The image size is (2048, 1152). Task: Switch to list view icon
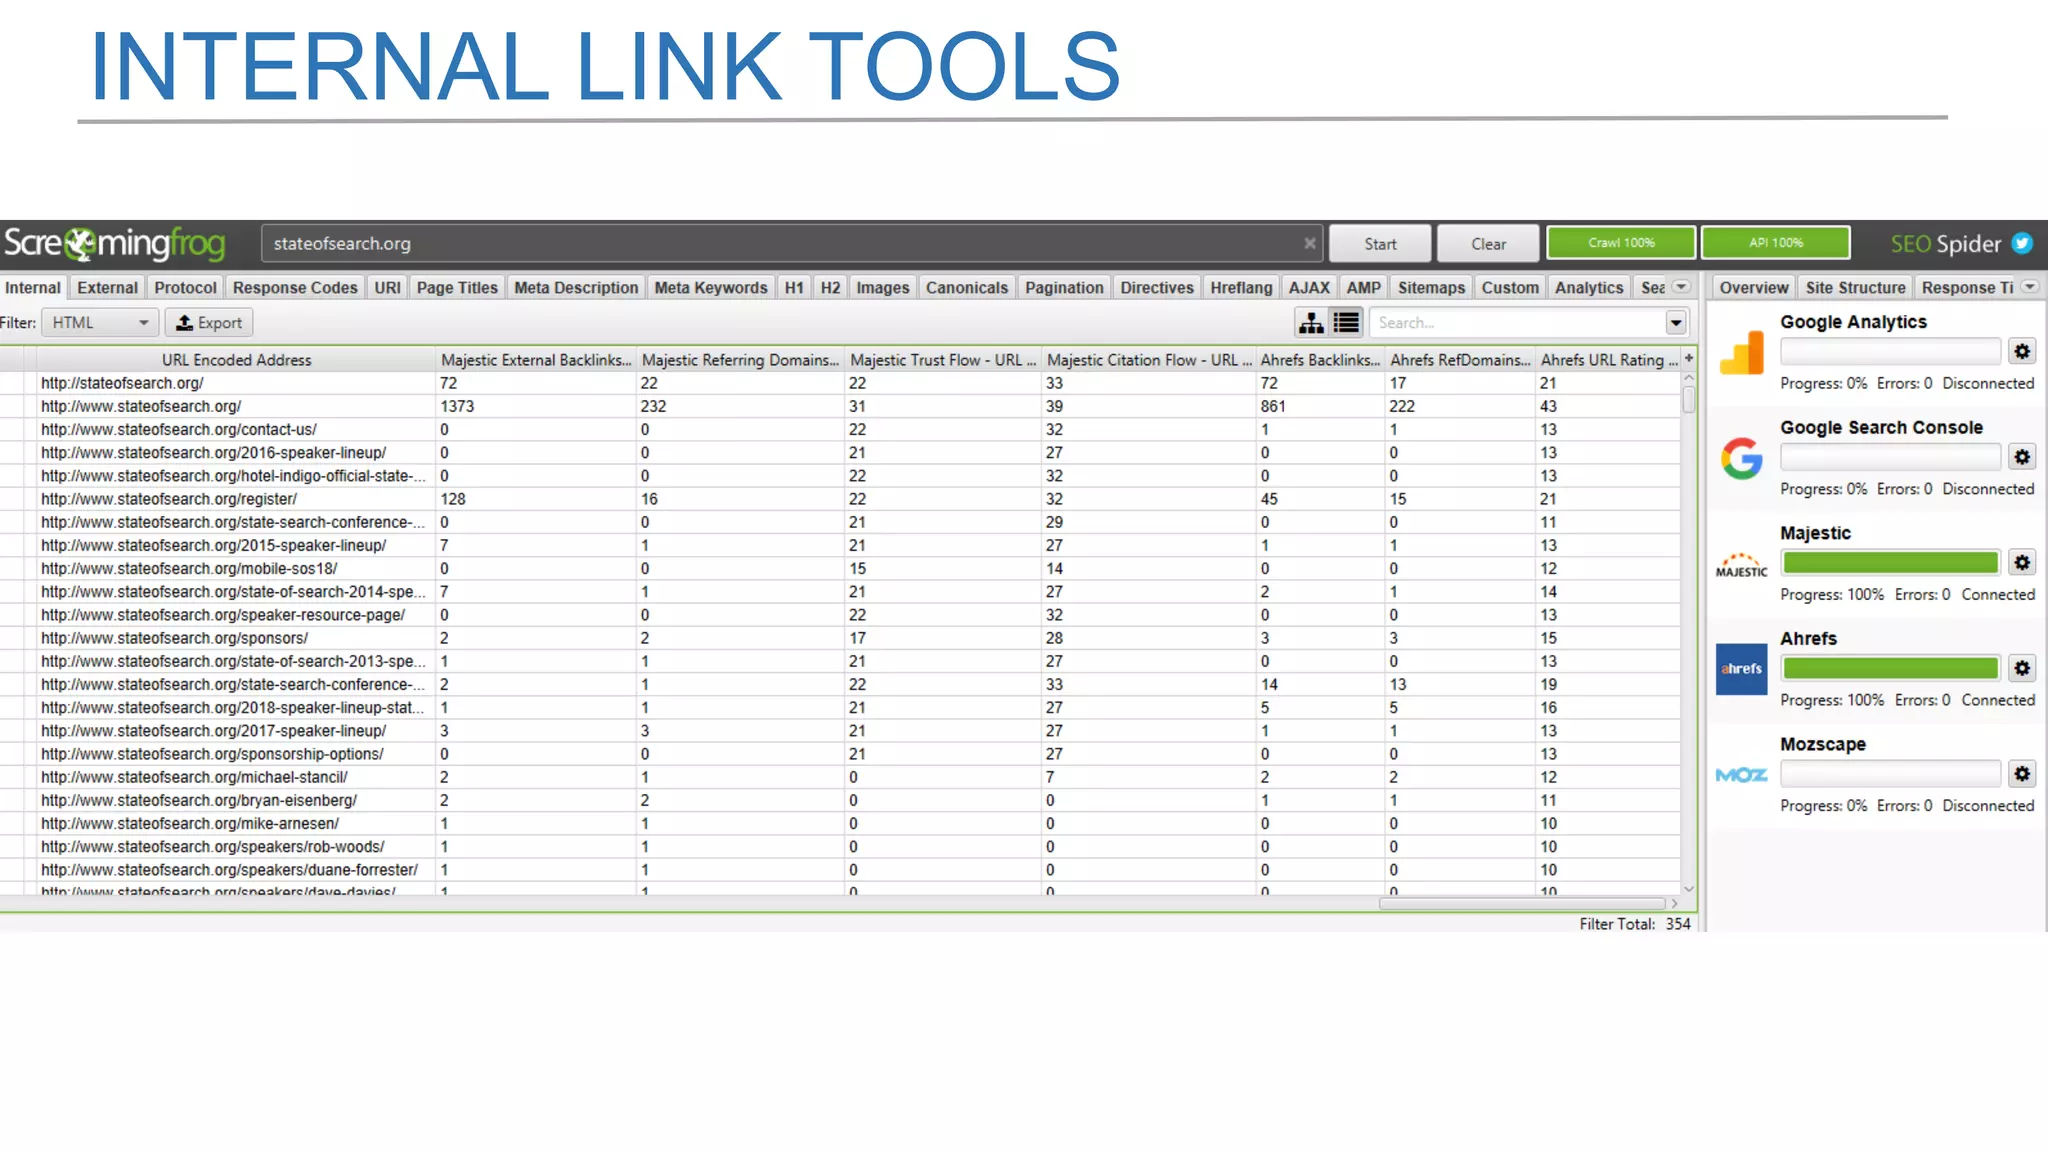[1347, 322]
